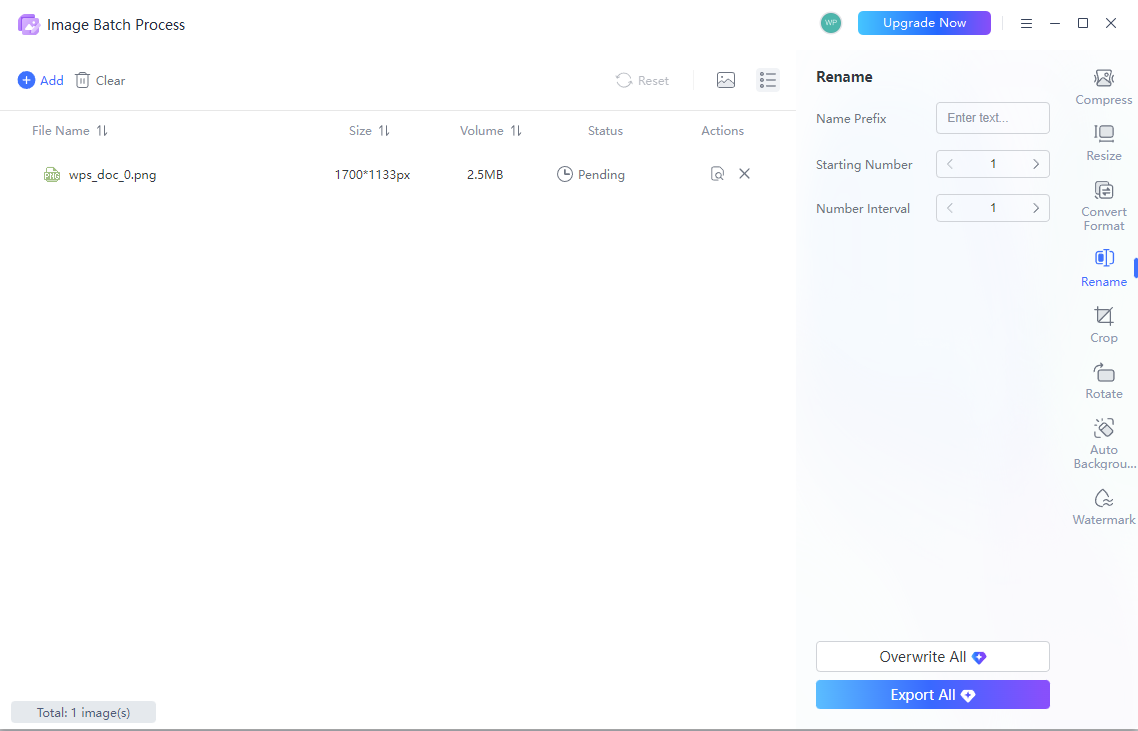Open the Watermark tool

pos(1103,507)
